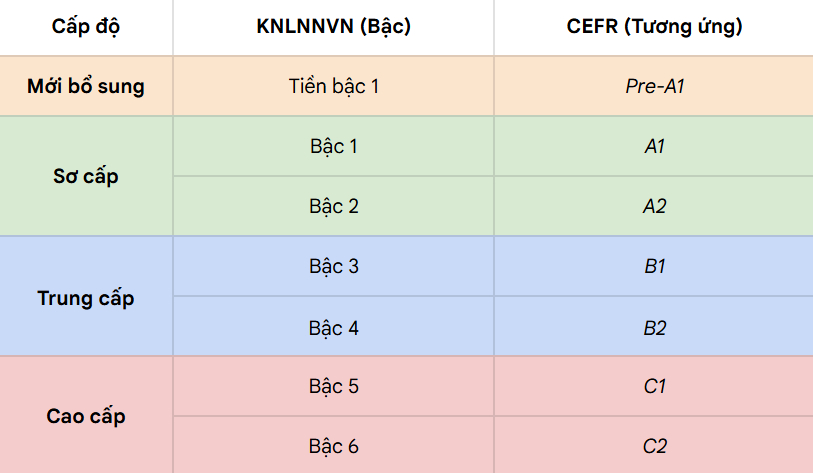Select the "B2" CEFR cell
Image resolution: width=813 pixels, height=473 pixels.
click(x=654, y=328)
